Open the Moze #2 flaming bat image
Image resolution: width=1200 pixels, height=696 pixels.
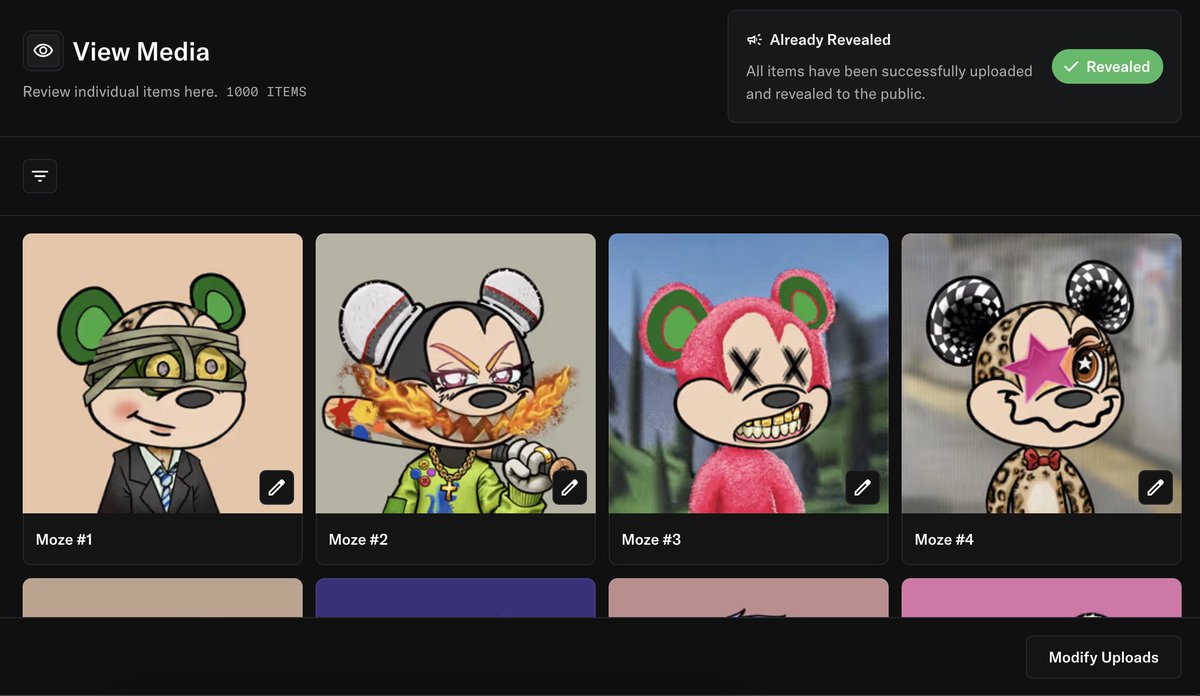point(456,374)
